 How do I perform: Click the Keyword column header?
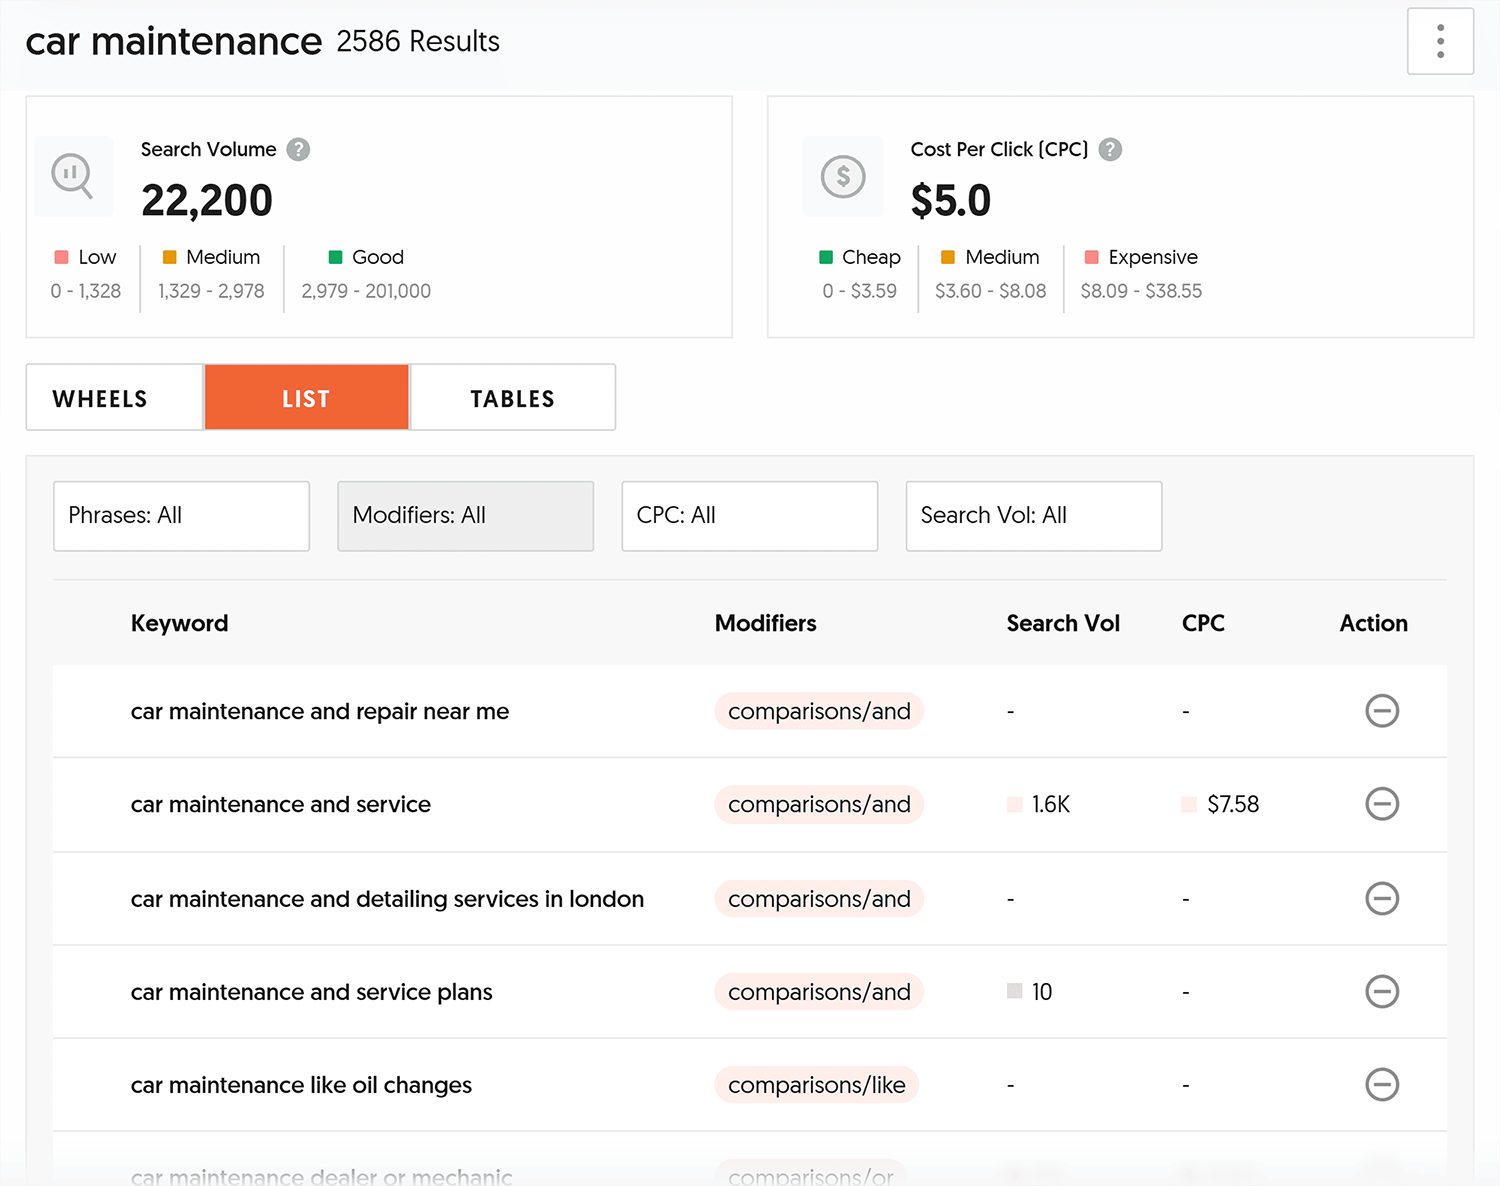tap(180, 623)
